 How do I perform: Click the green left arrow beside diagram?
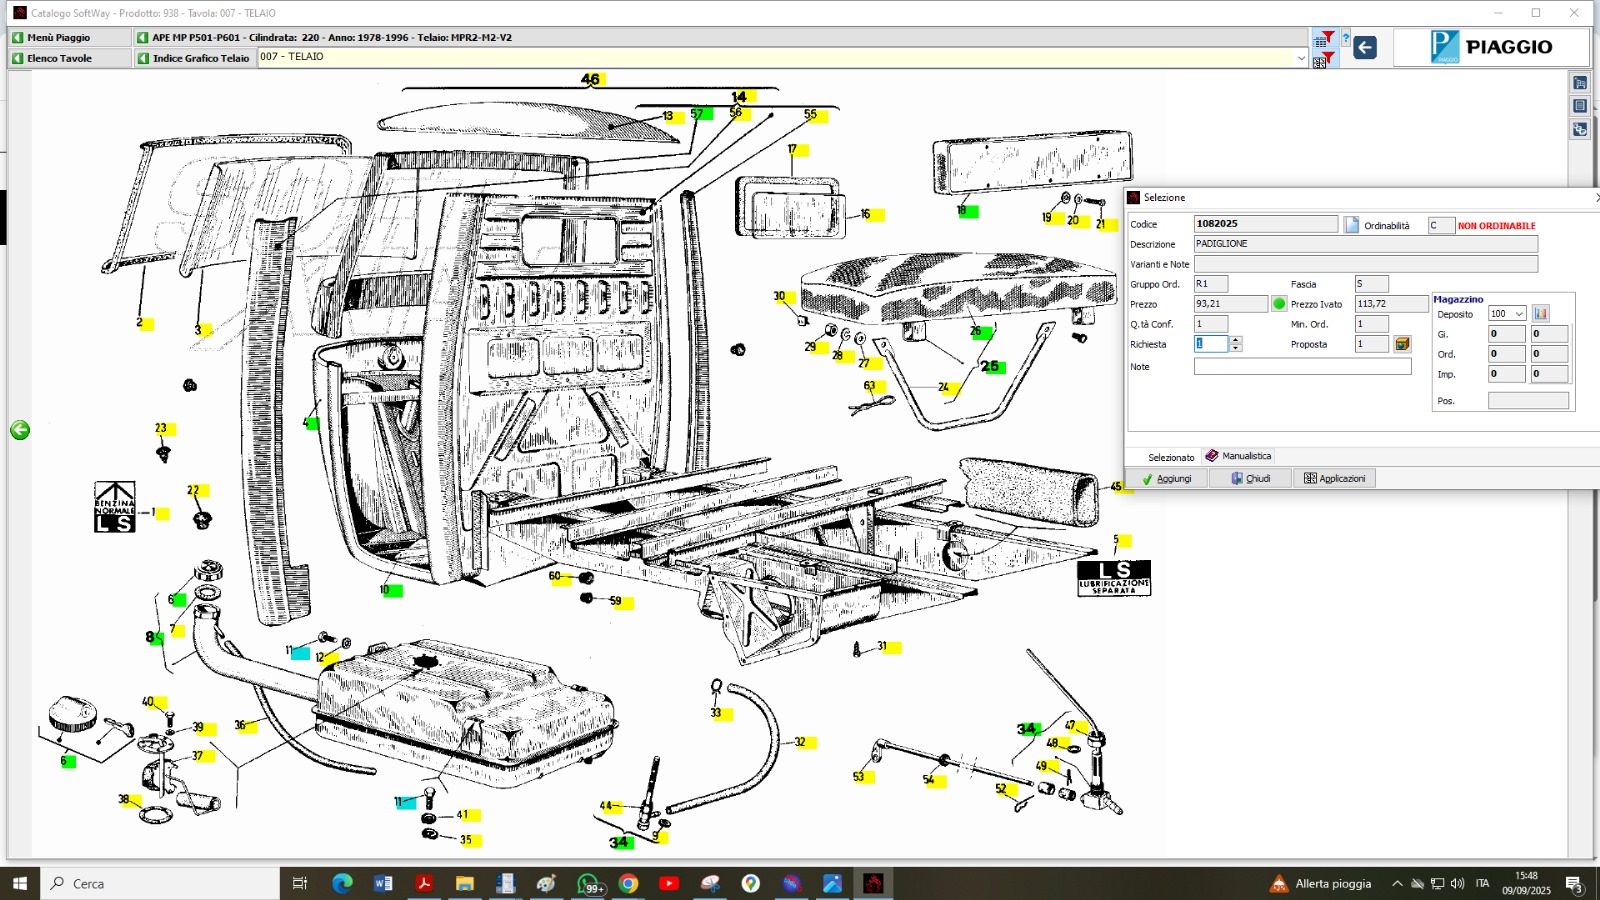tap(20, 430)
